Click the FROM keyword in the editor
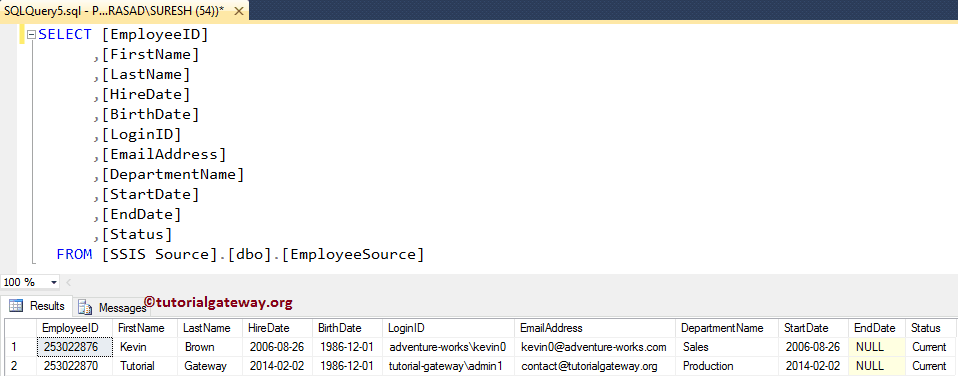Screen dimensions: 958x376 click(x=74, y=254)
